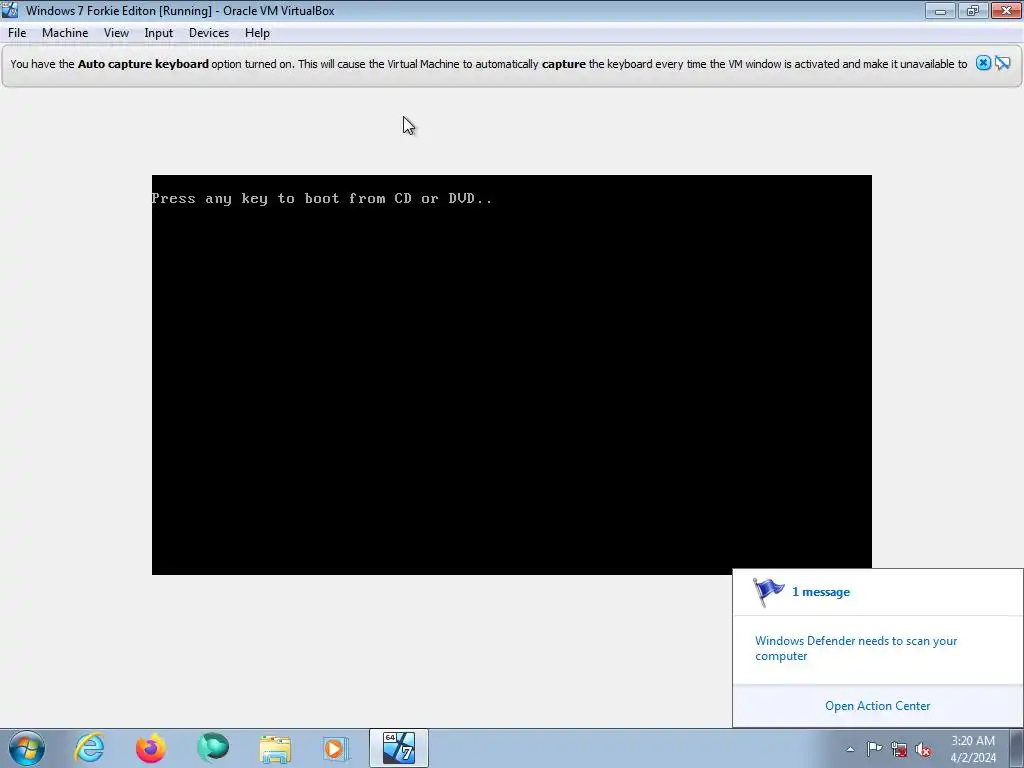Click inside the VM boot screen
This screenshot has width=1024, height=768.
pos(511,375)
